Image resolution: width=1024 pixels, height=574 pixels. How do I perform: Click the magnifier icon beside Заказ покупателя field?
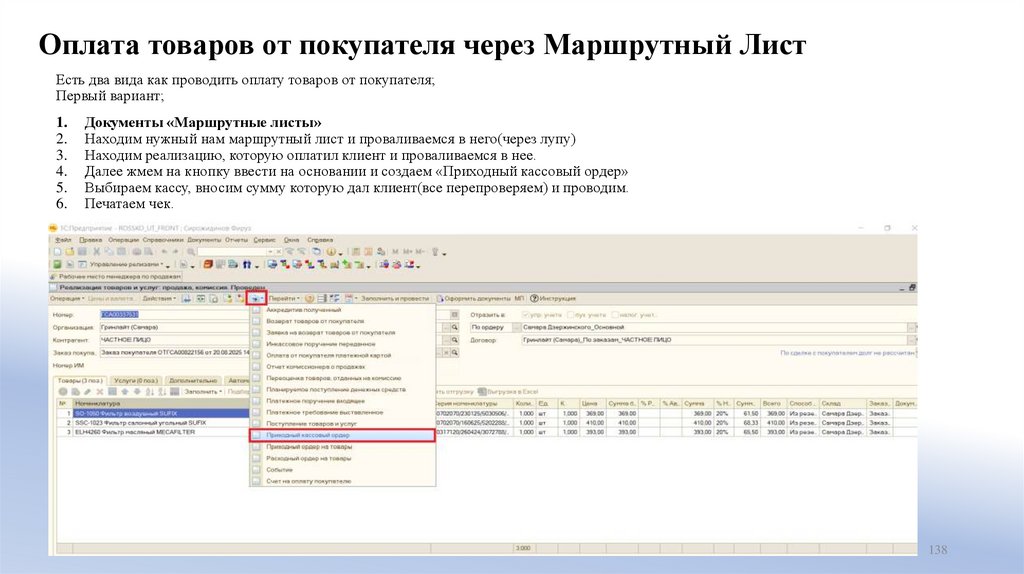(455, 353)
